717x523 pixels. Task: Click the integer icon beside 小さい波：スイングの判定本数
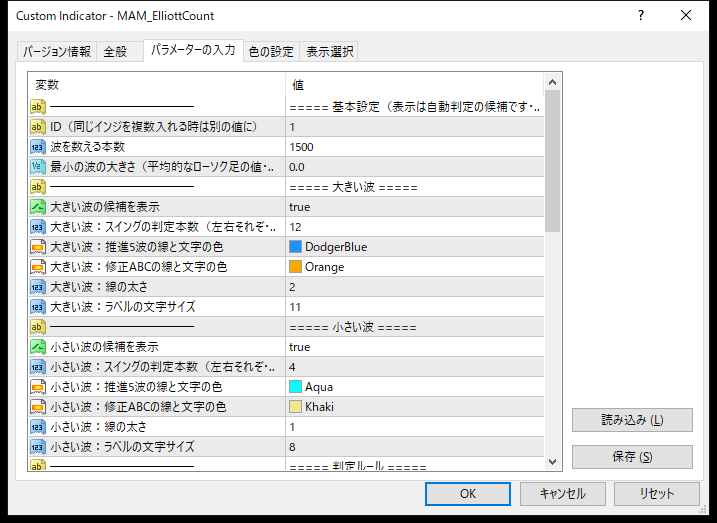[x=38, y=367]
